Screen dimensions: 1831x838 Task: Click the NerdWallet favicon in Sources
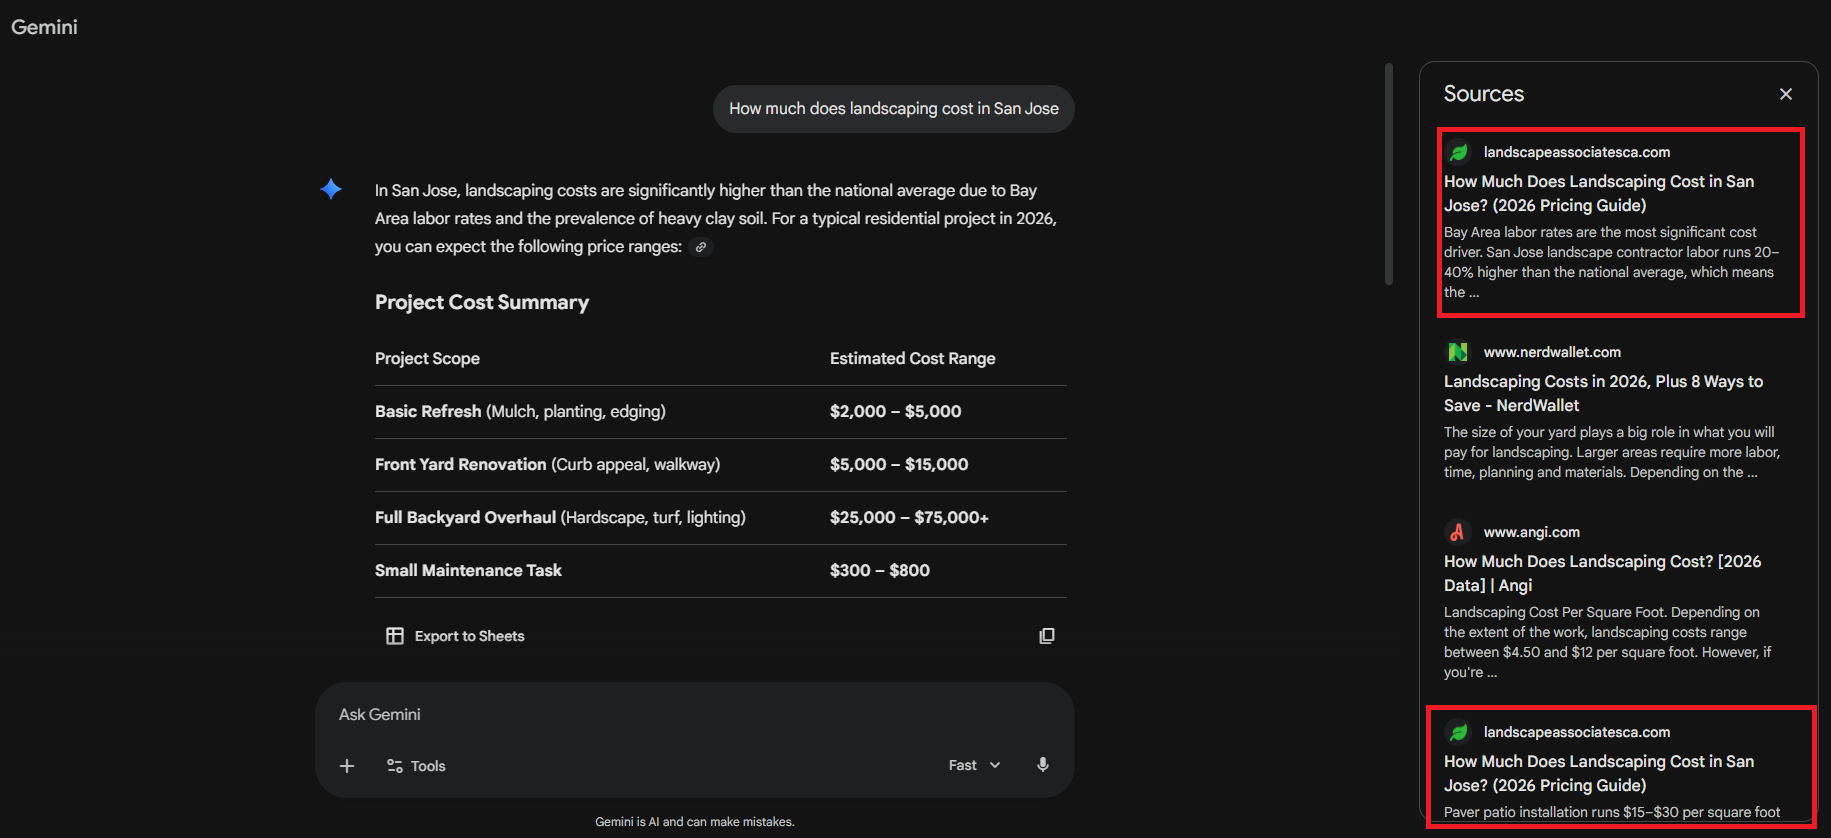(1458, 352)
